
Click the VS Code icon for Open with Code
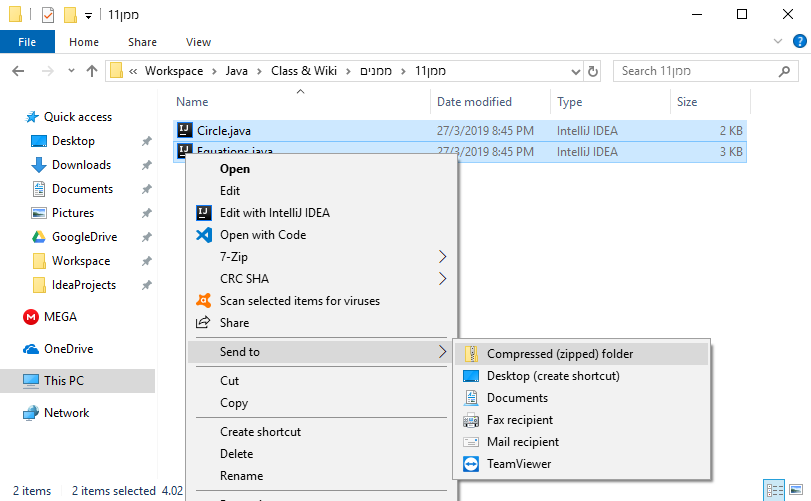pyautogui.click(x=203, y=235)
